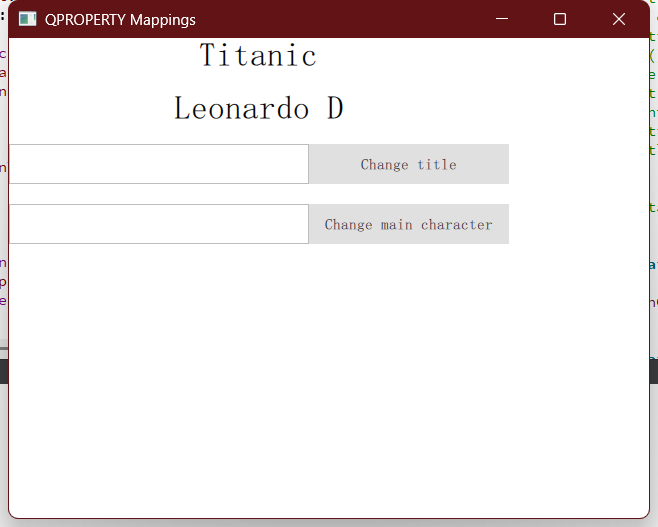This screenshot has width=658, height=527.
Task: Focus the title input field
Action: 159,164
